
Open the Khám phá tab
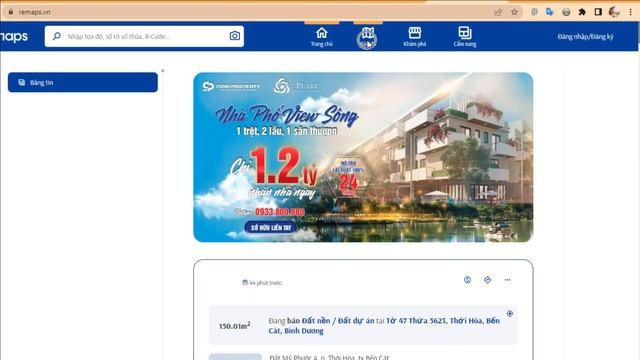(414, 37)
